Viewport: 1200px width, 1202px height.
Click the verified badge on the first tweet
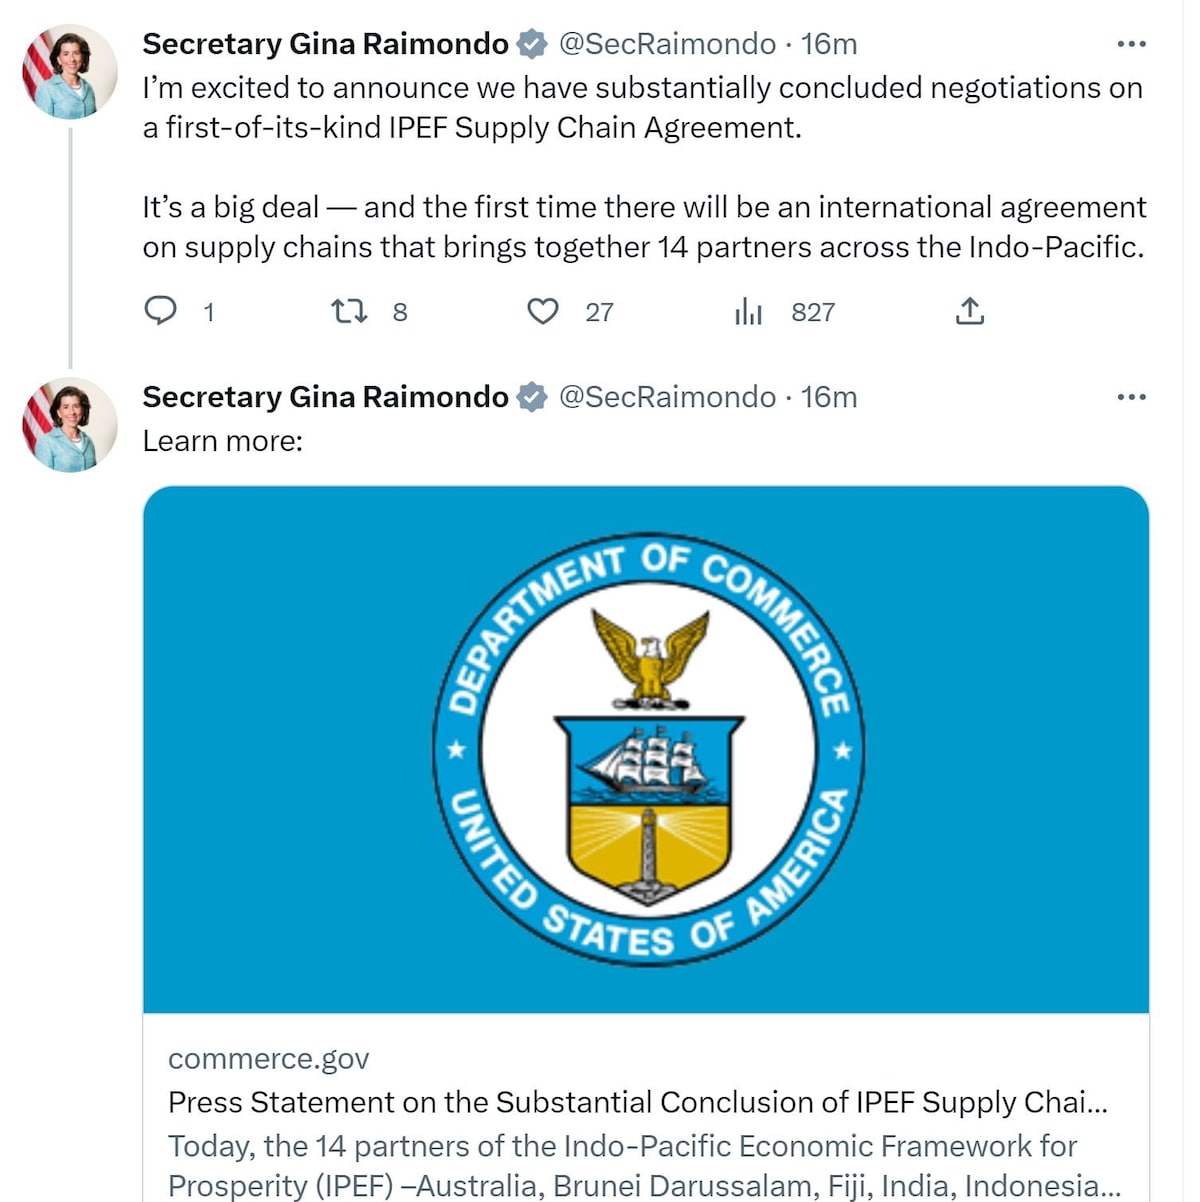click(532, 44)
